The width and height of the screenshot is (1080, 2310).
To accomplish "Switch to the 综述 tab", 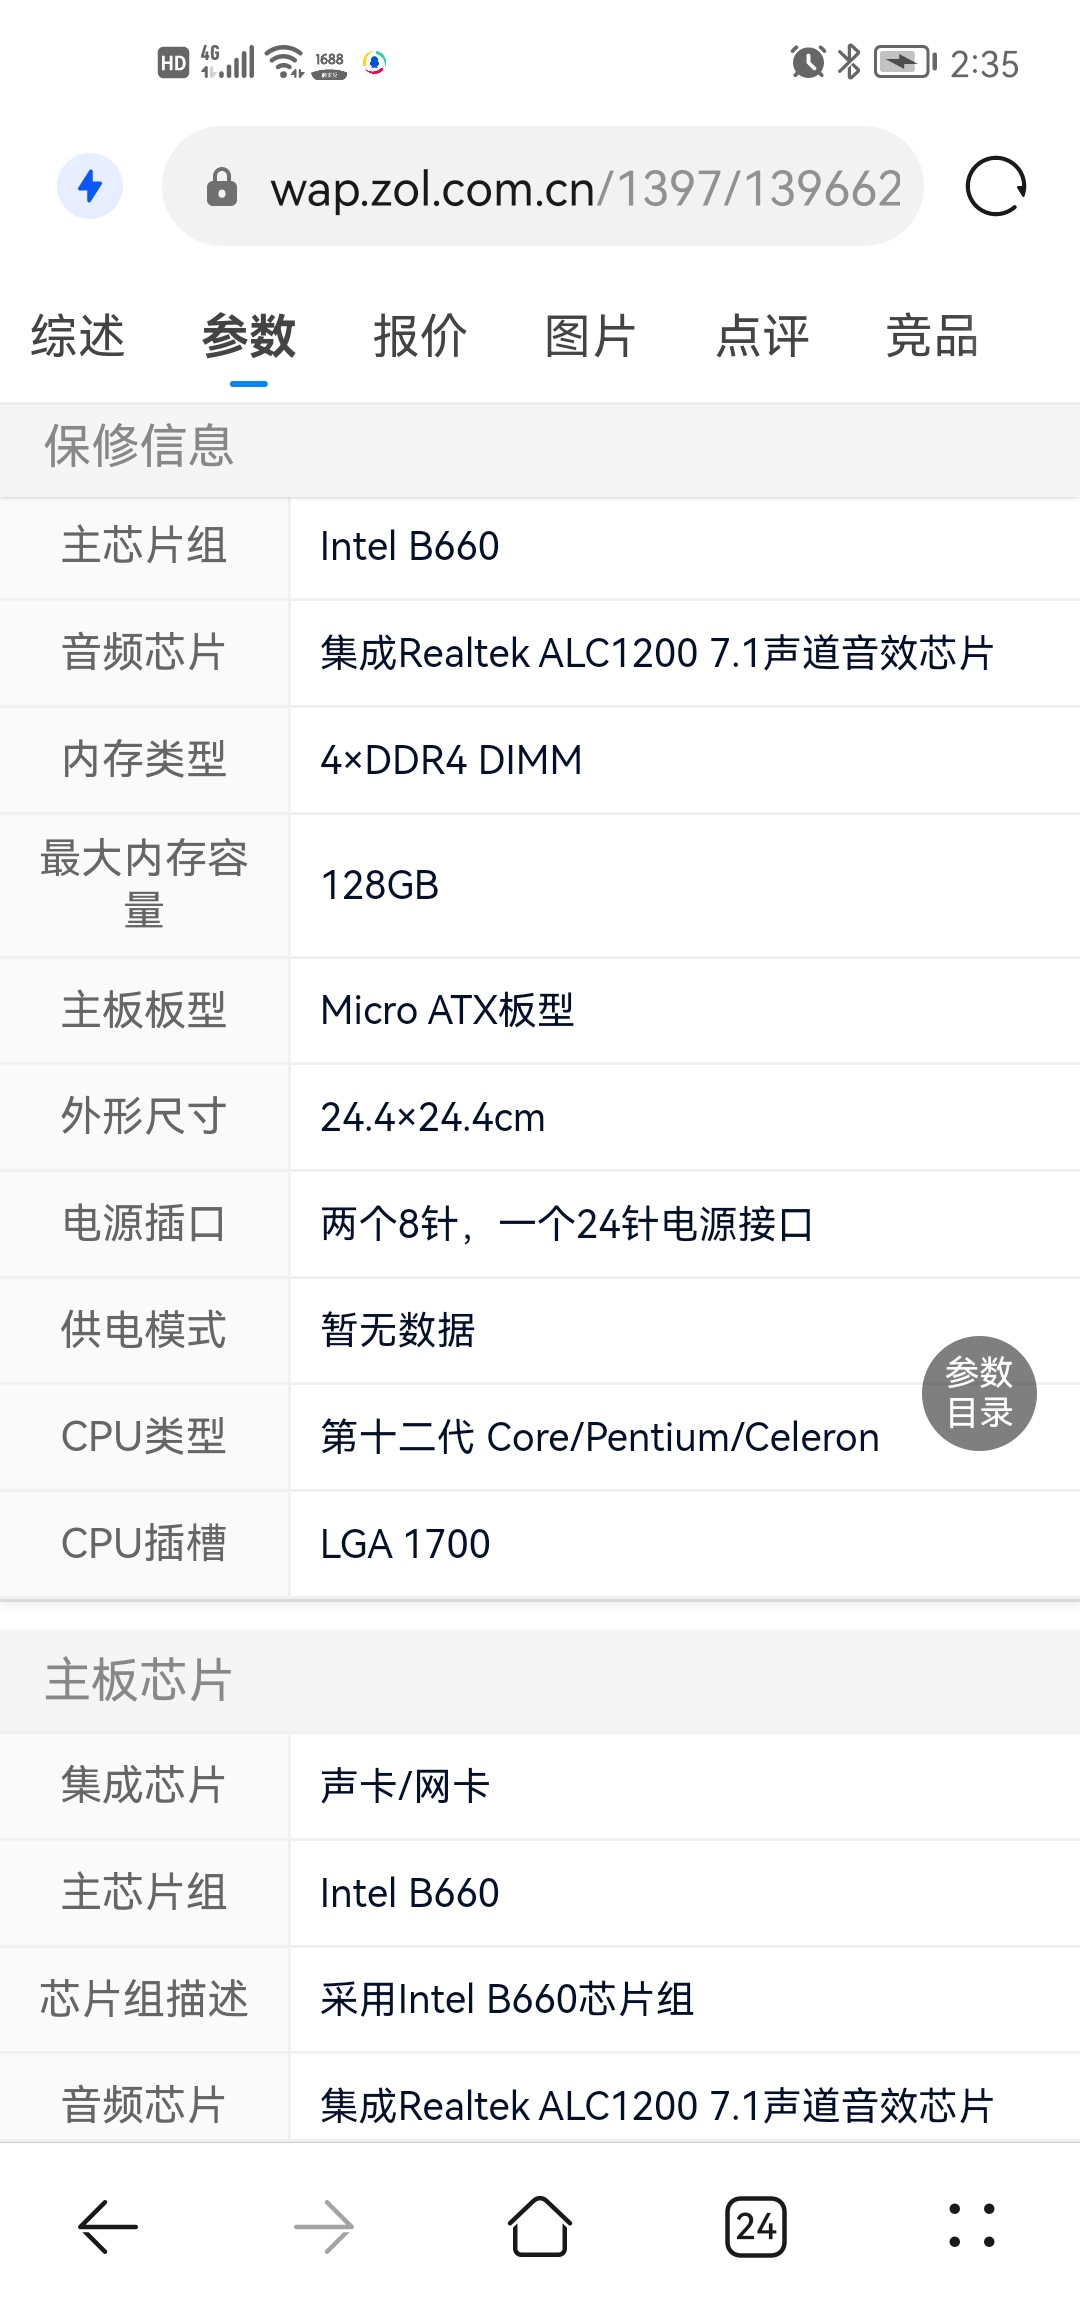I will 78,336.
